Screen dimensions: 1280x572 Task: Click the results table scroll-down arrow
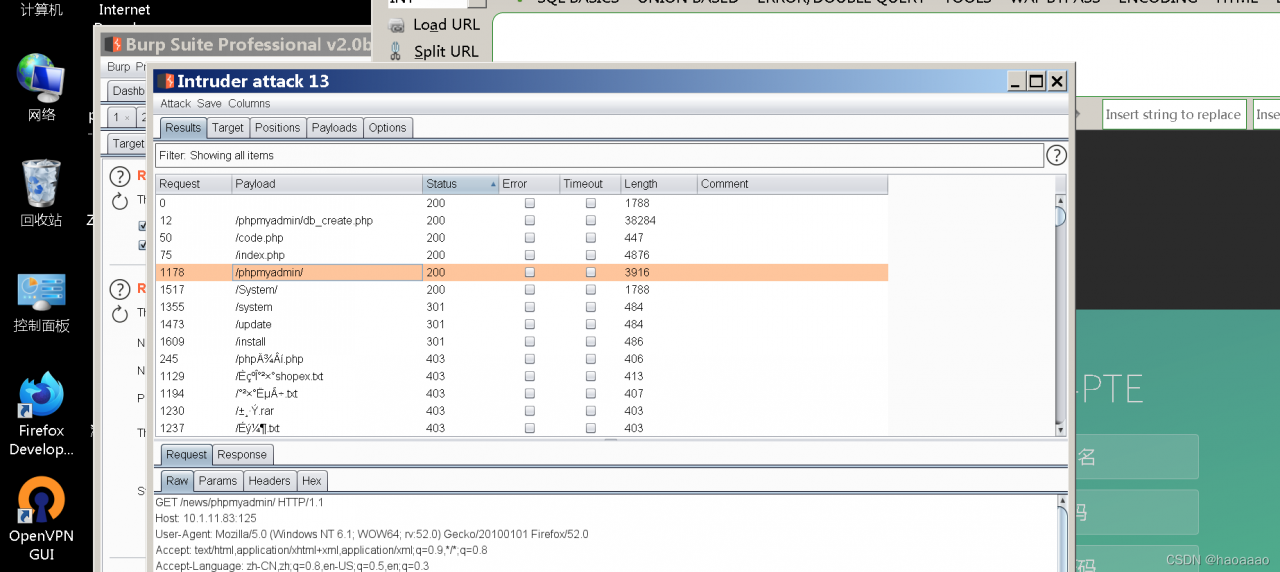pyautogui.click(x=1060, y=429)
